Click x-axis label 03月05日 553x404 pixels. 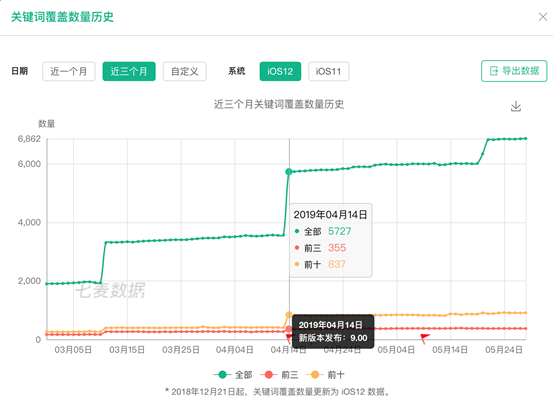tap(73, 350)
